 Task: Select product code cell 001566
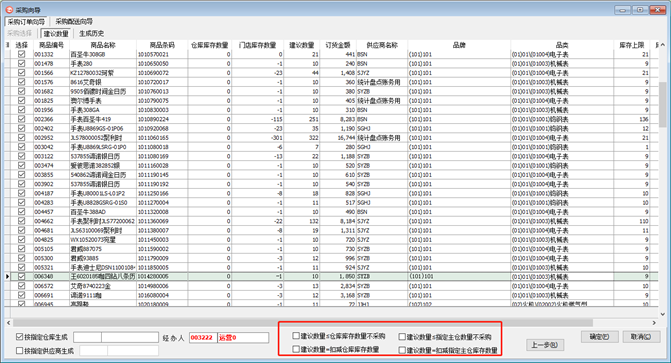(51, 73)
